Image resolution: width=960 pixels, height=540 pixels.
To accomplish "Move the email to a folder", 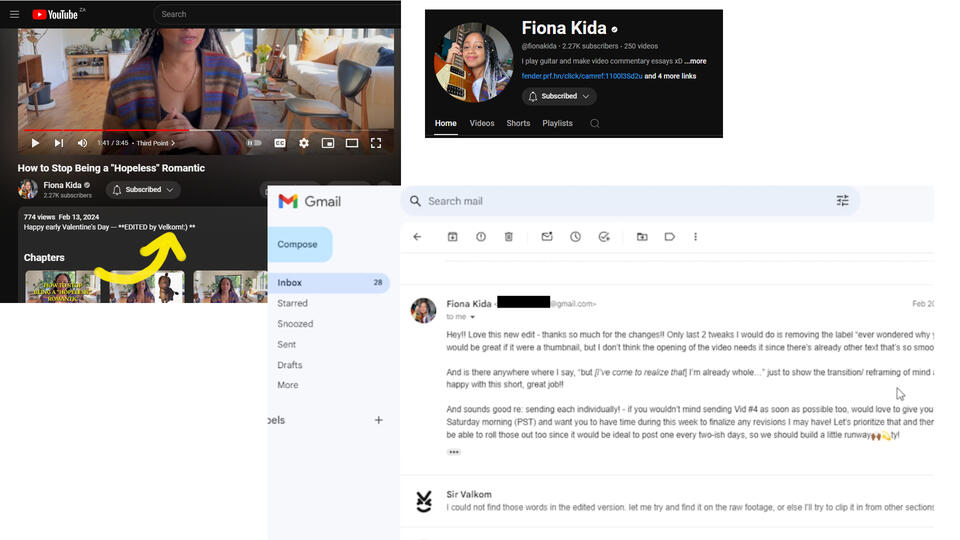I will click(x=642, y=237).
